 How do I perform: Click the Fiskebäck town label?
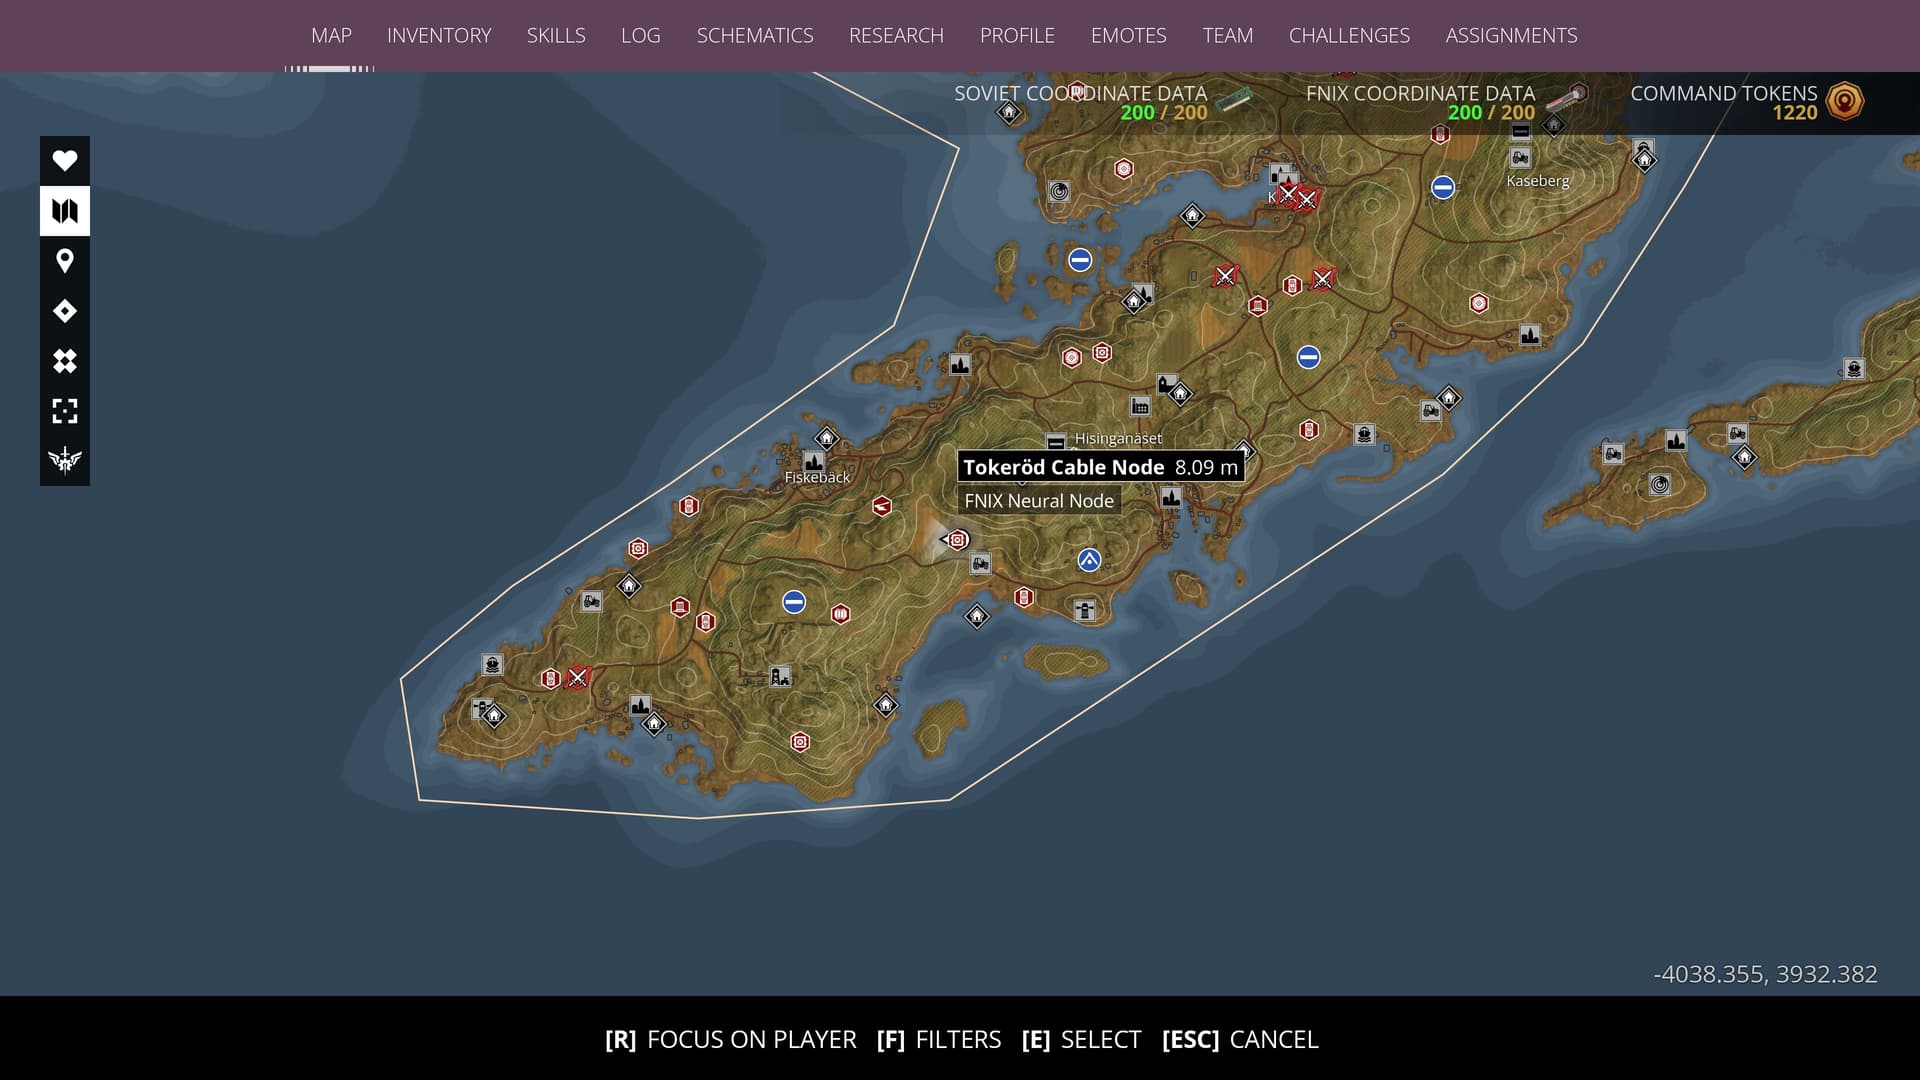[817, 478]
